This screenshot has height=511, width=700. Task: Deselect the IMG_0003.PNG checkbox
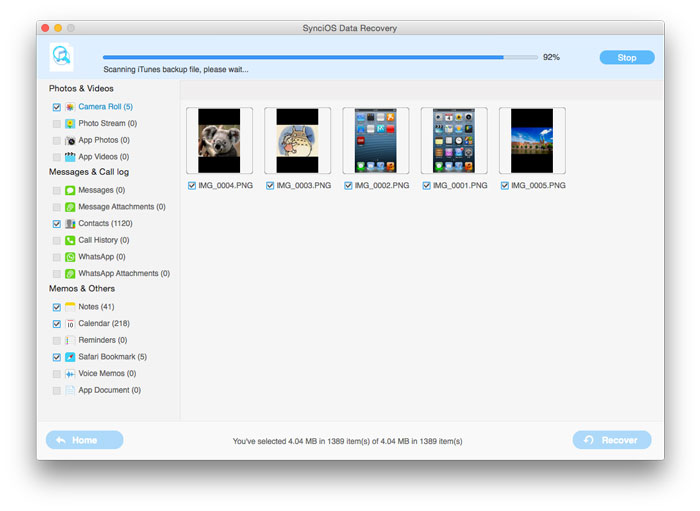click(270, 186)
